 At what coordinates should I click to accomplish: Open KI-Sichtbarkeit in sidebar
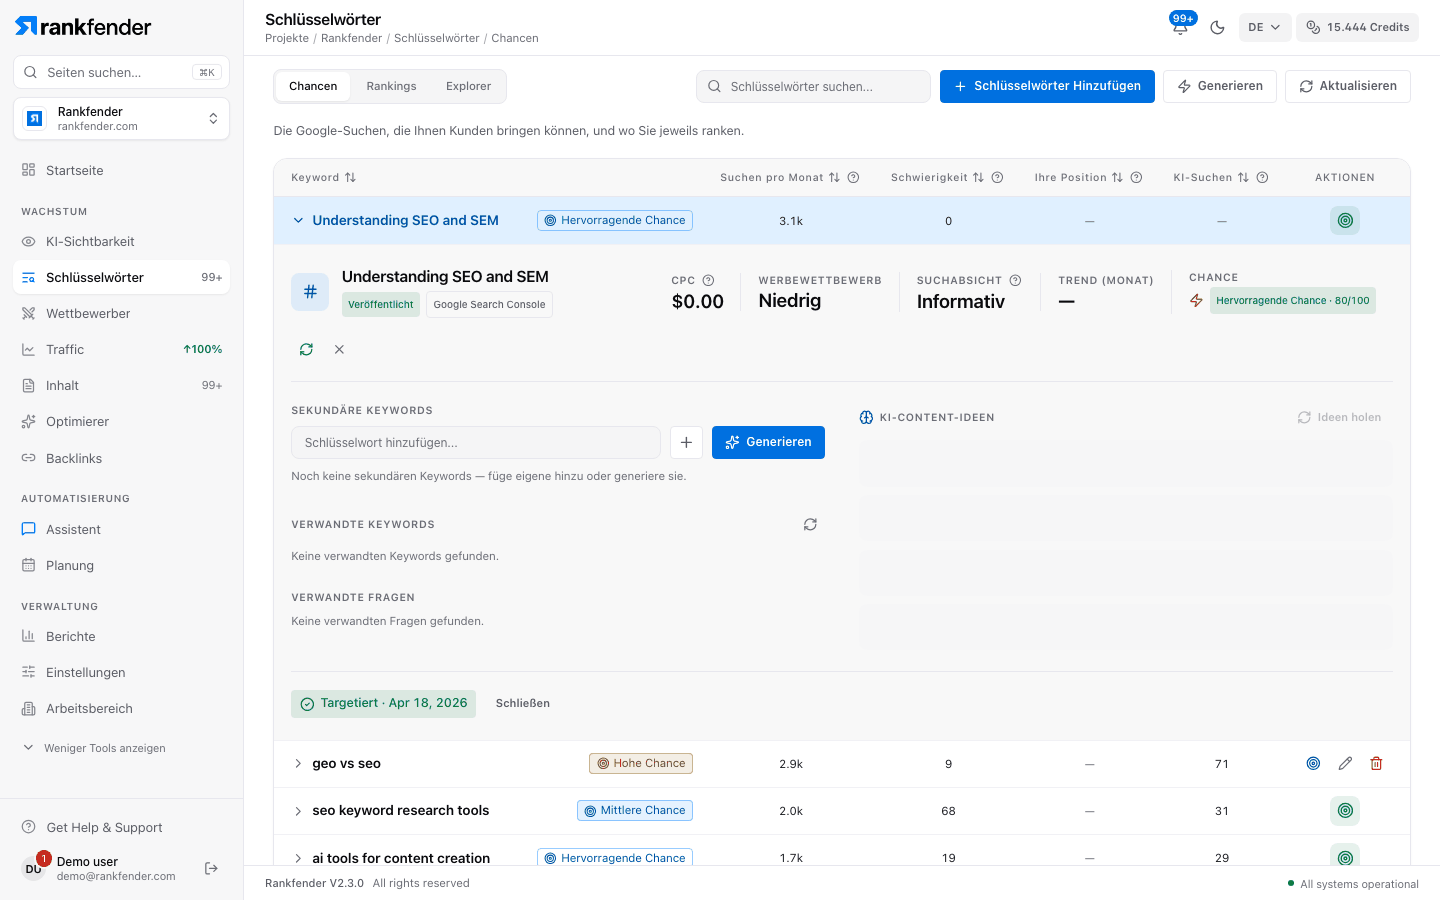121,241
